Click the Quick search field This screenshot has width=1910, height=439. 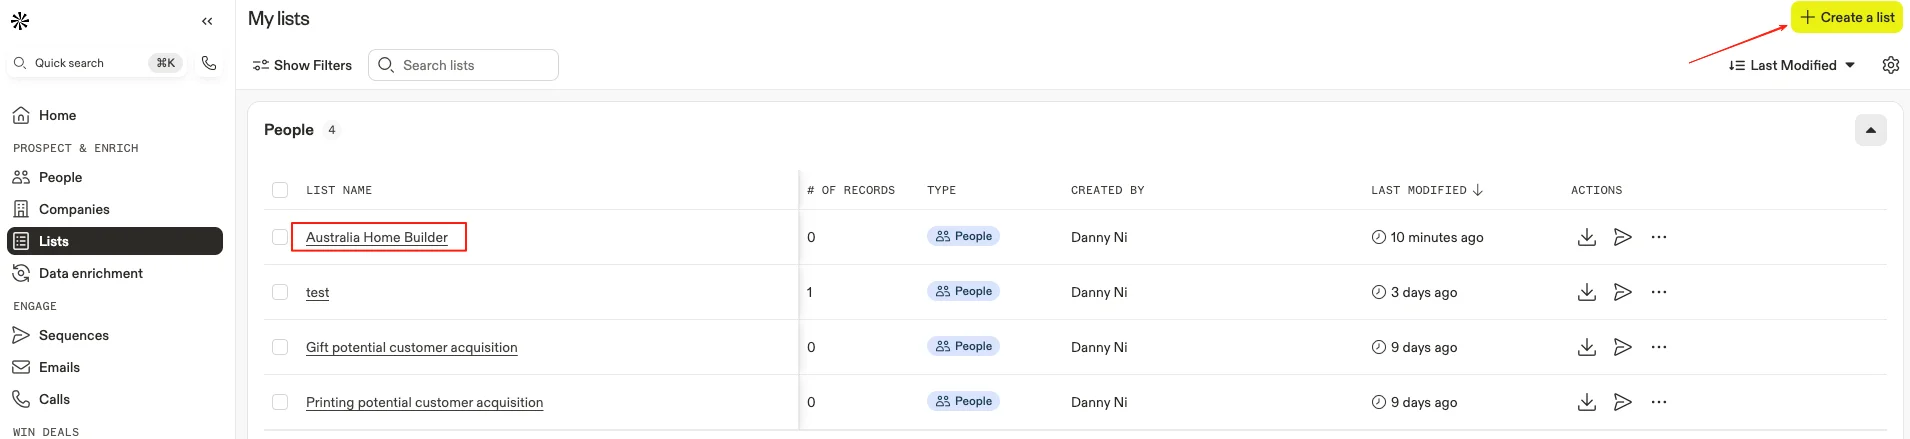[97, 63]
